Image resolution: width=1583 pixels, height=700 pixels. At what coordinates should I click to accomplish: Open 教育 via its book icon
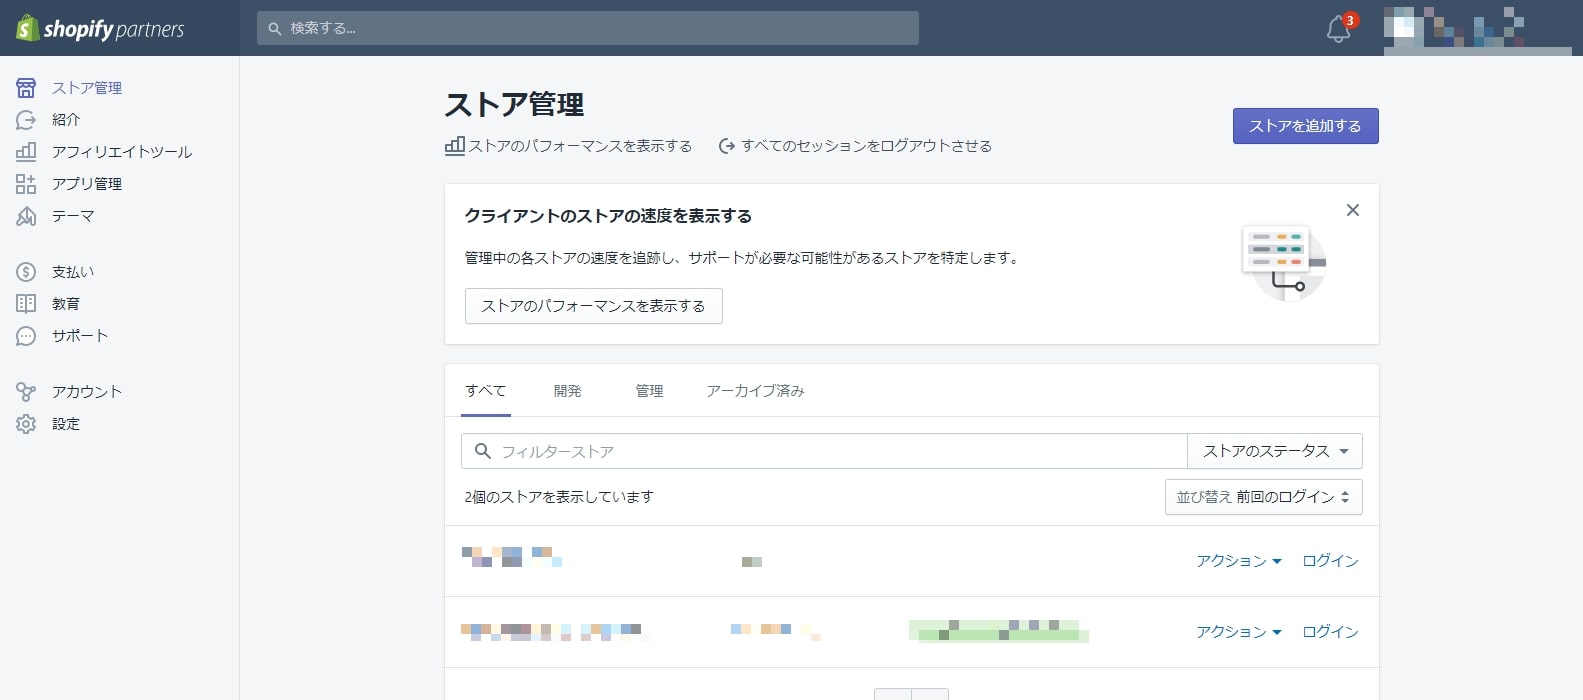[x=26, y=304]
